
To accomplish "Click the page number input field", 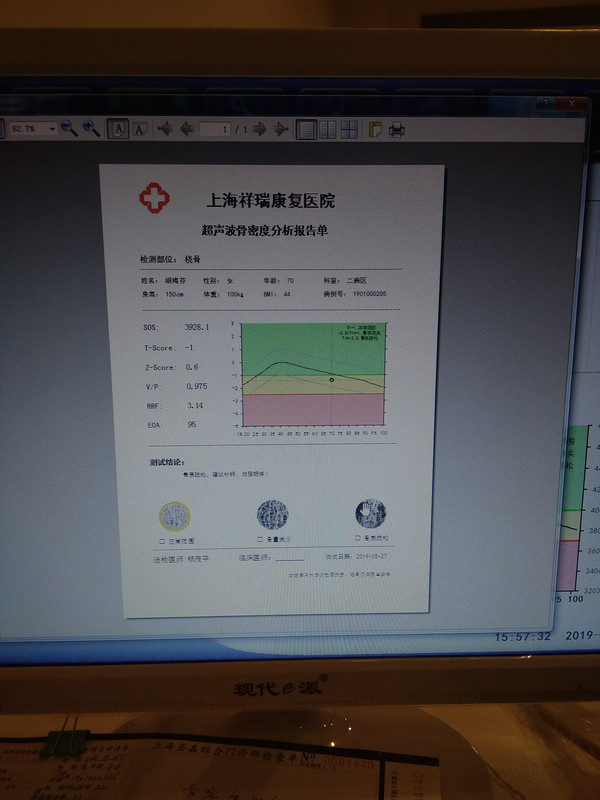I will point(215,129).
